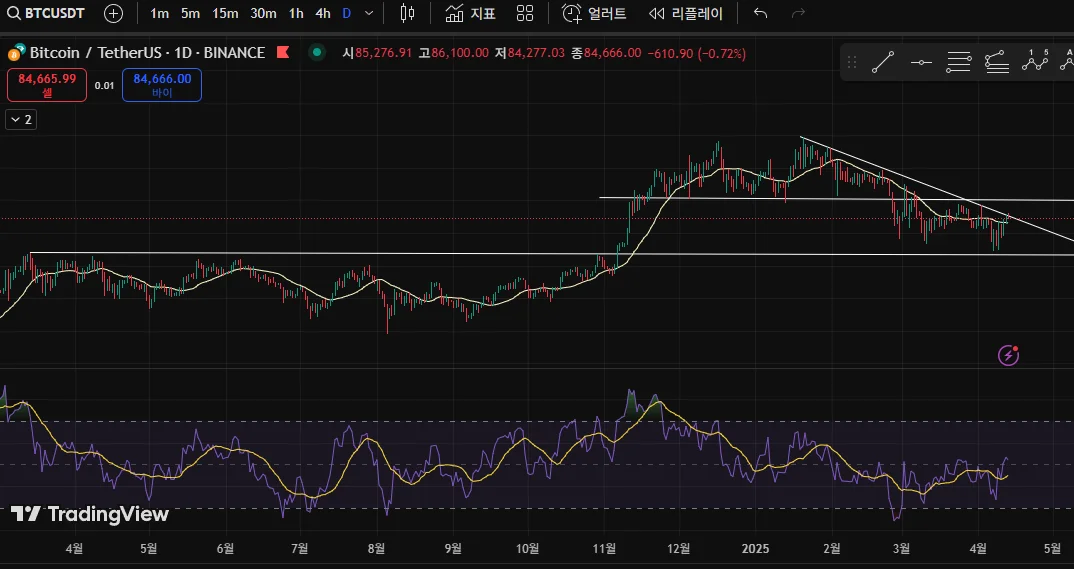Open the 지표 indicators panel
Viewport: 1074px width, 569px height.
(x=470, y=13)
